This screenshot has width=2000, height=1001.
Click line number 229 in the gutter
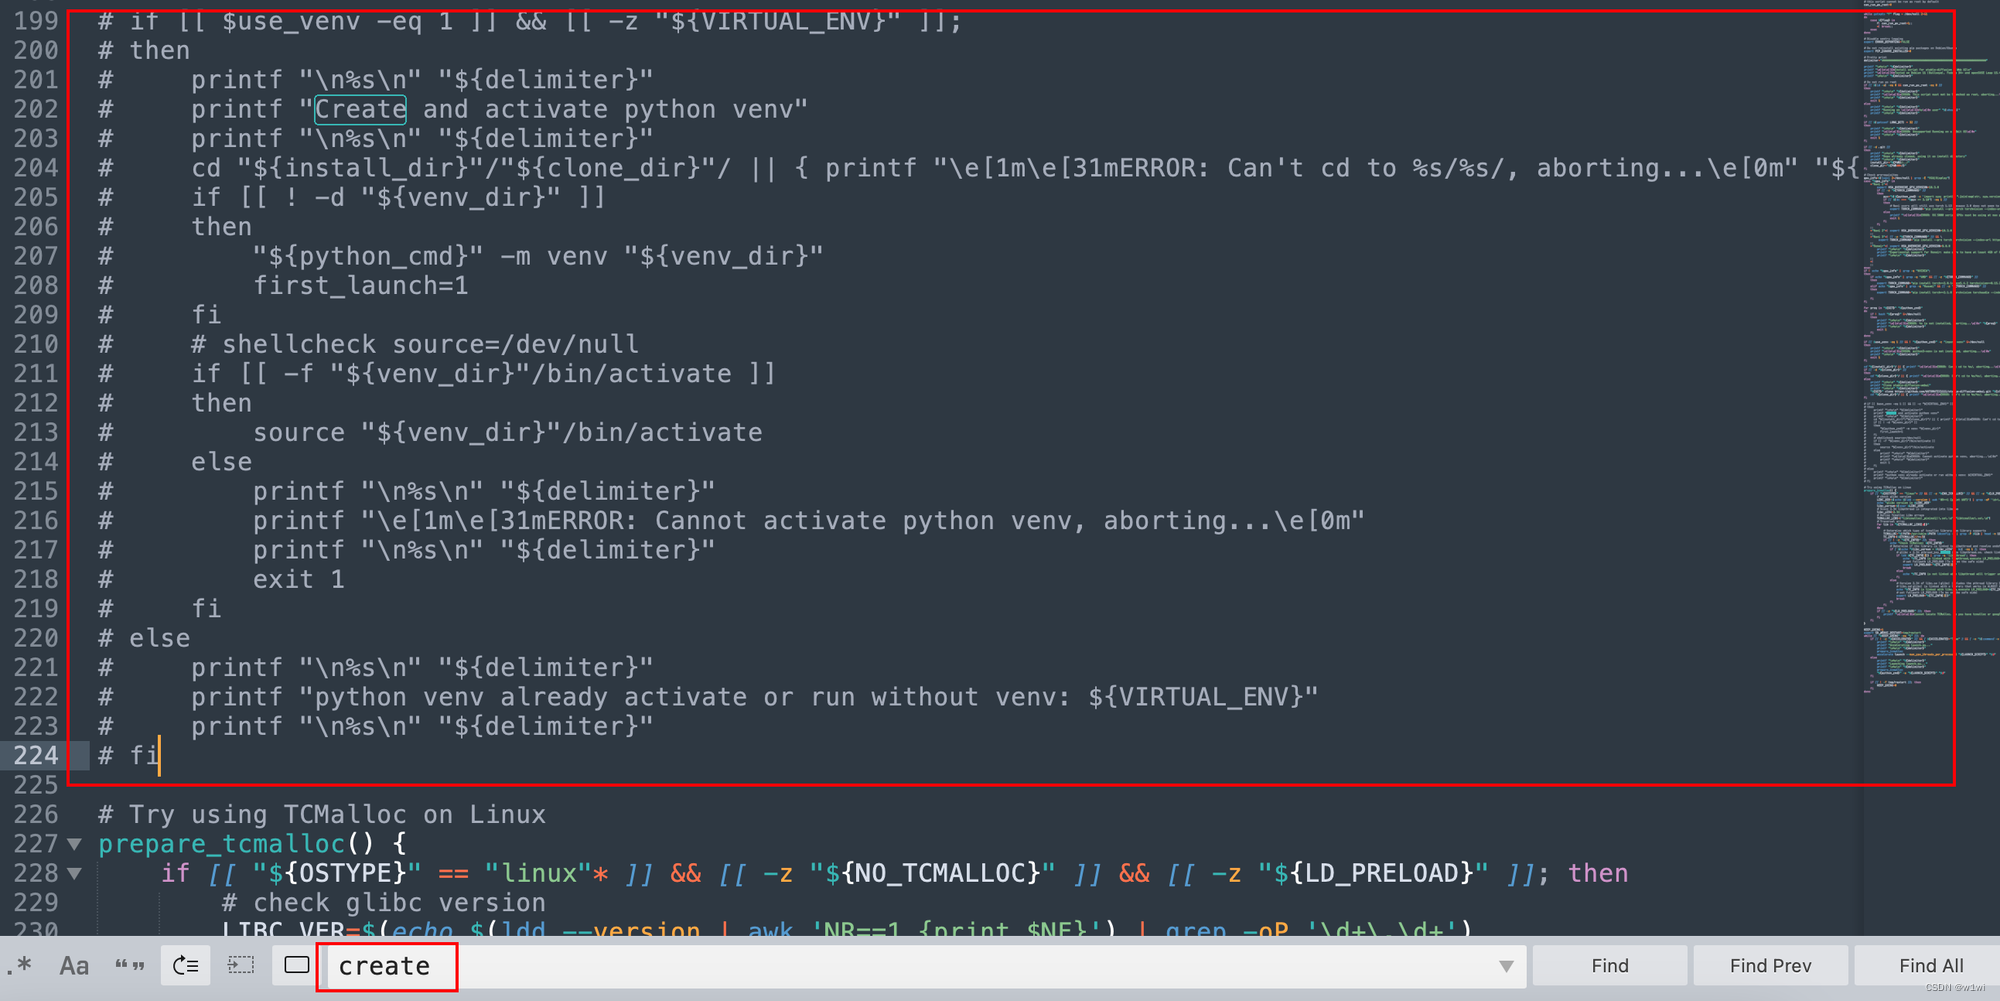(x=36, y=902)
